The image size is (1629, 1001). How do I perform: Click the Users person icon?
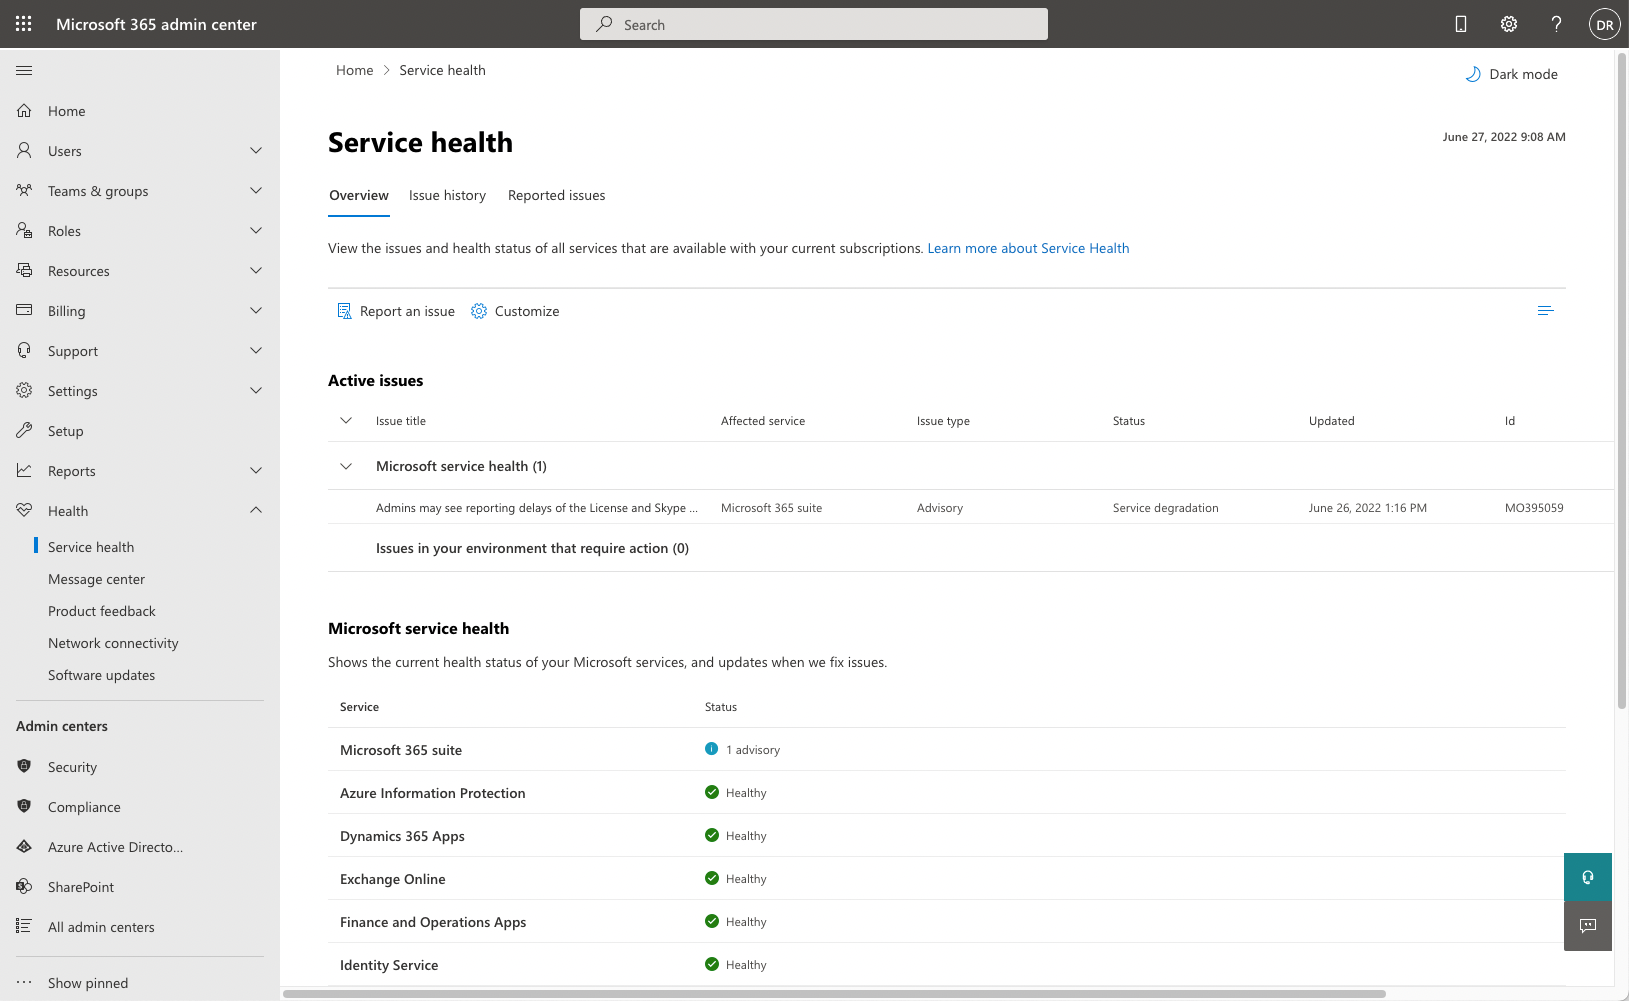tap(24, 150)
